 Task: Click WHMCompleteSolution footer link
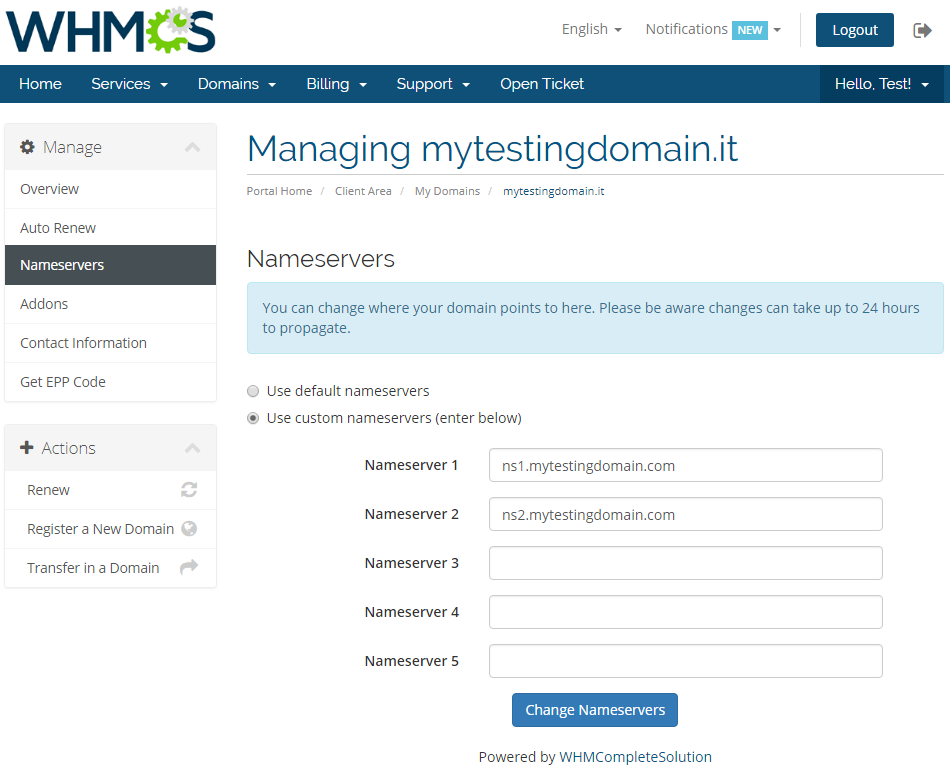pyautogui.click(x=635, y=757)
